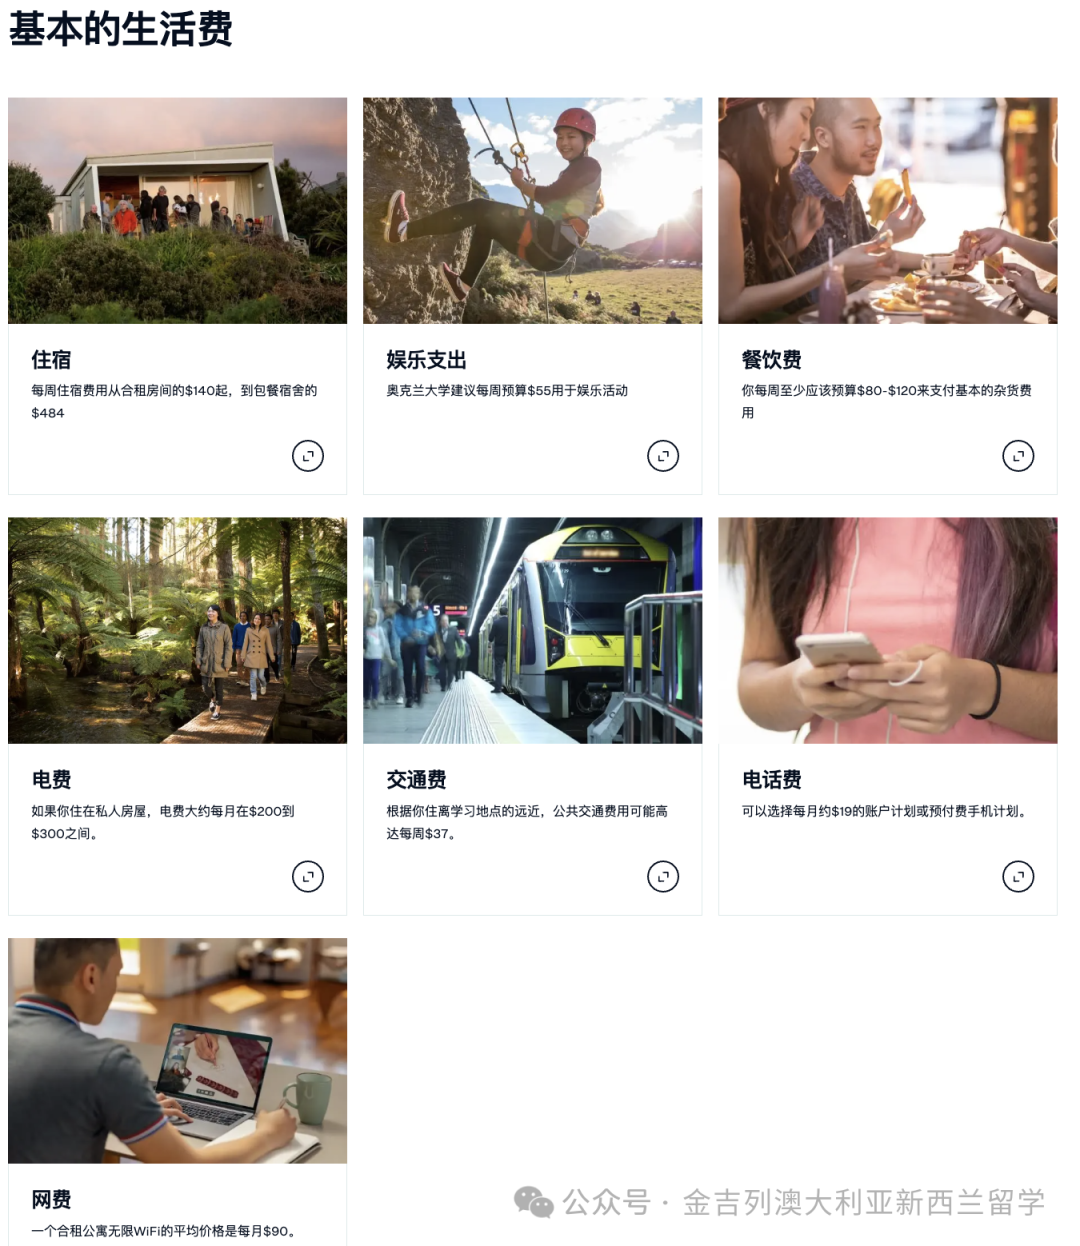Click the 餐饮费 heading text
1080x1246 pixels.
772,360
